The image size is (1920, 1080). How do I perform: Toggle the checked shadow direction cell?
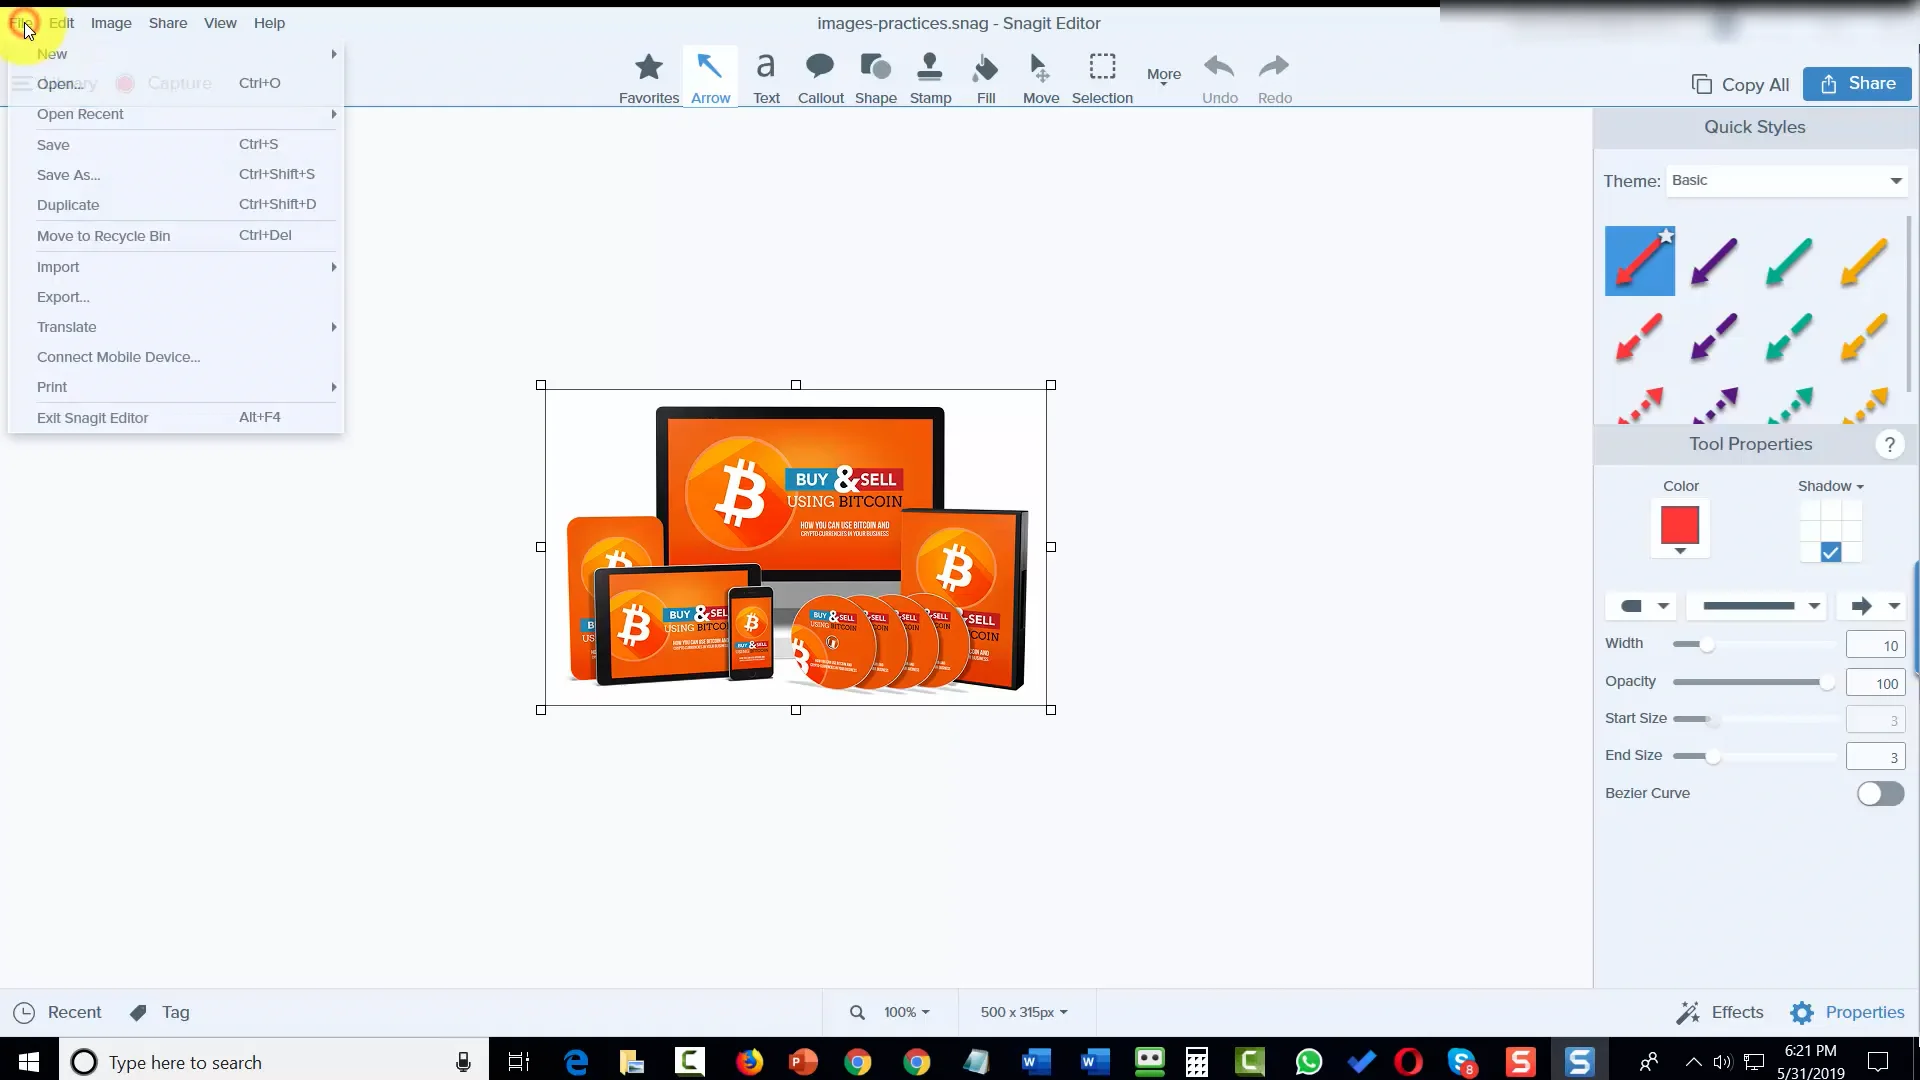click(x=1830, y=552)
